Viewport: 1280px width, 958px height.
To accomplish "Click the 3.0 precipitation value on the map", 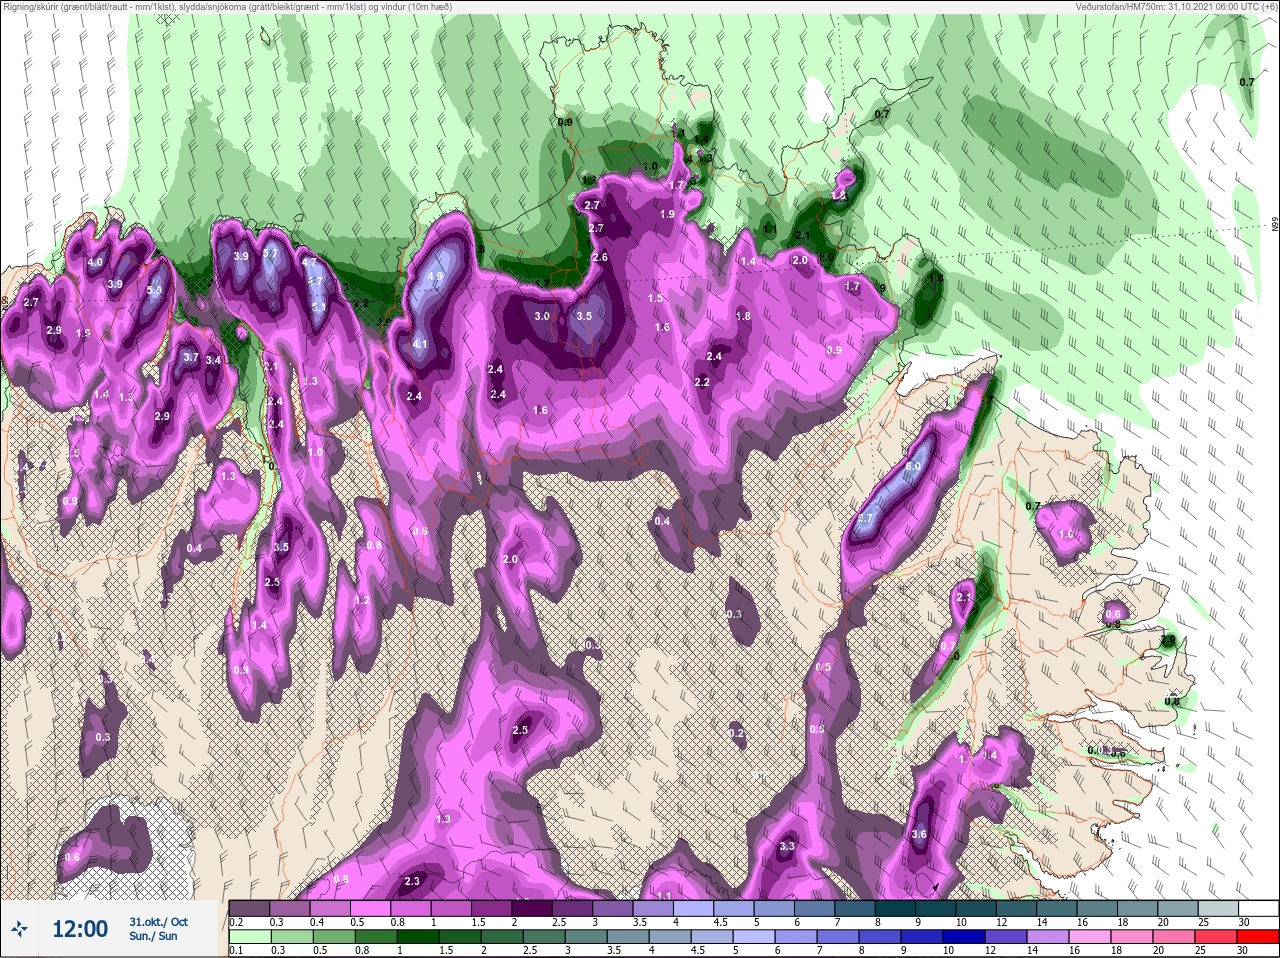I will pos(542,316).
